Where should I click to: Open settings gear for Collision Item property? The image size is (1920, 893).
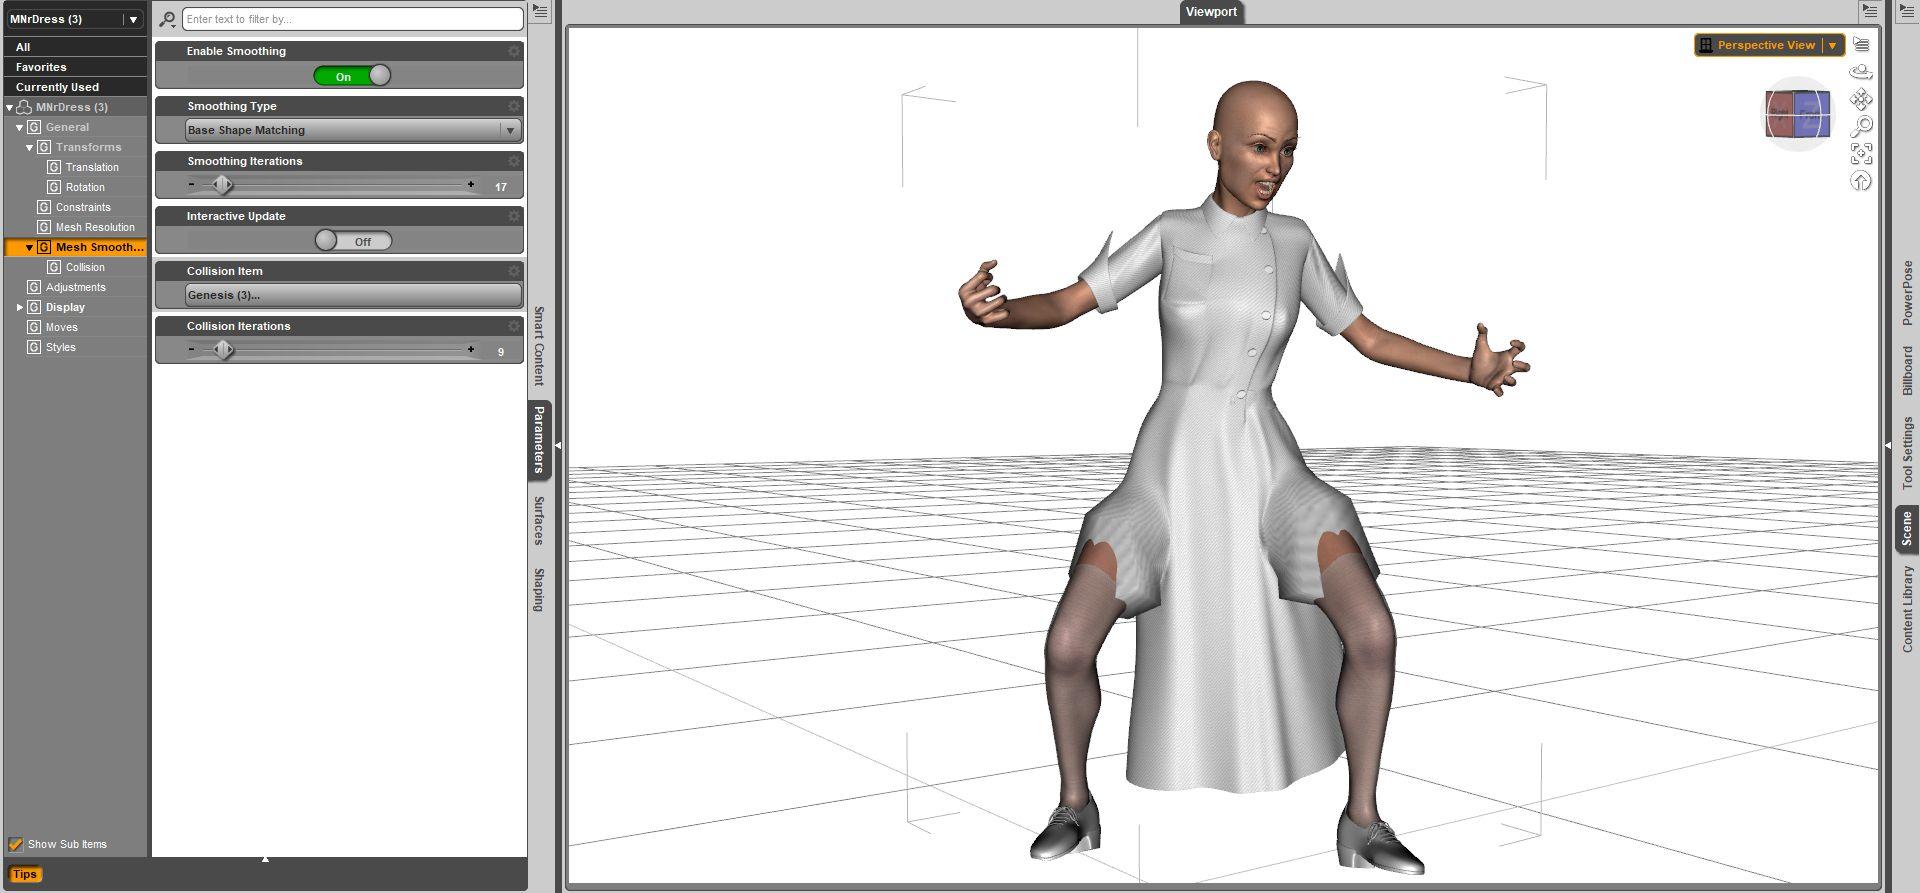click(x=514, y=271)
